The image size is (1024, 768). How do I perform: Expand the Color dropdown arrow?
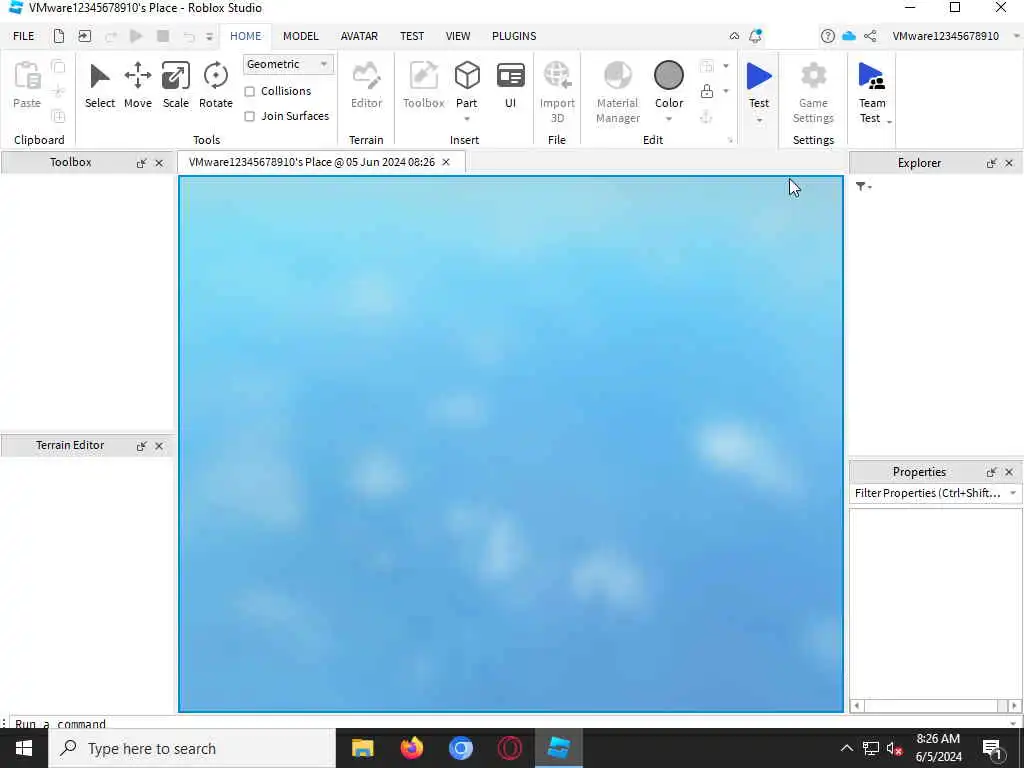pyautogui.click(x=669, y=119)
